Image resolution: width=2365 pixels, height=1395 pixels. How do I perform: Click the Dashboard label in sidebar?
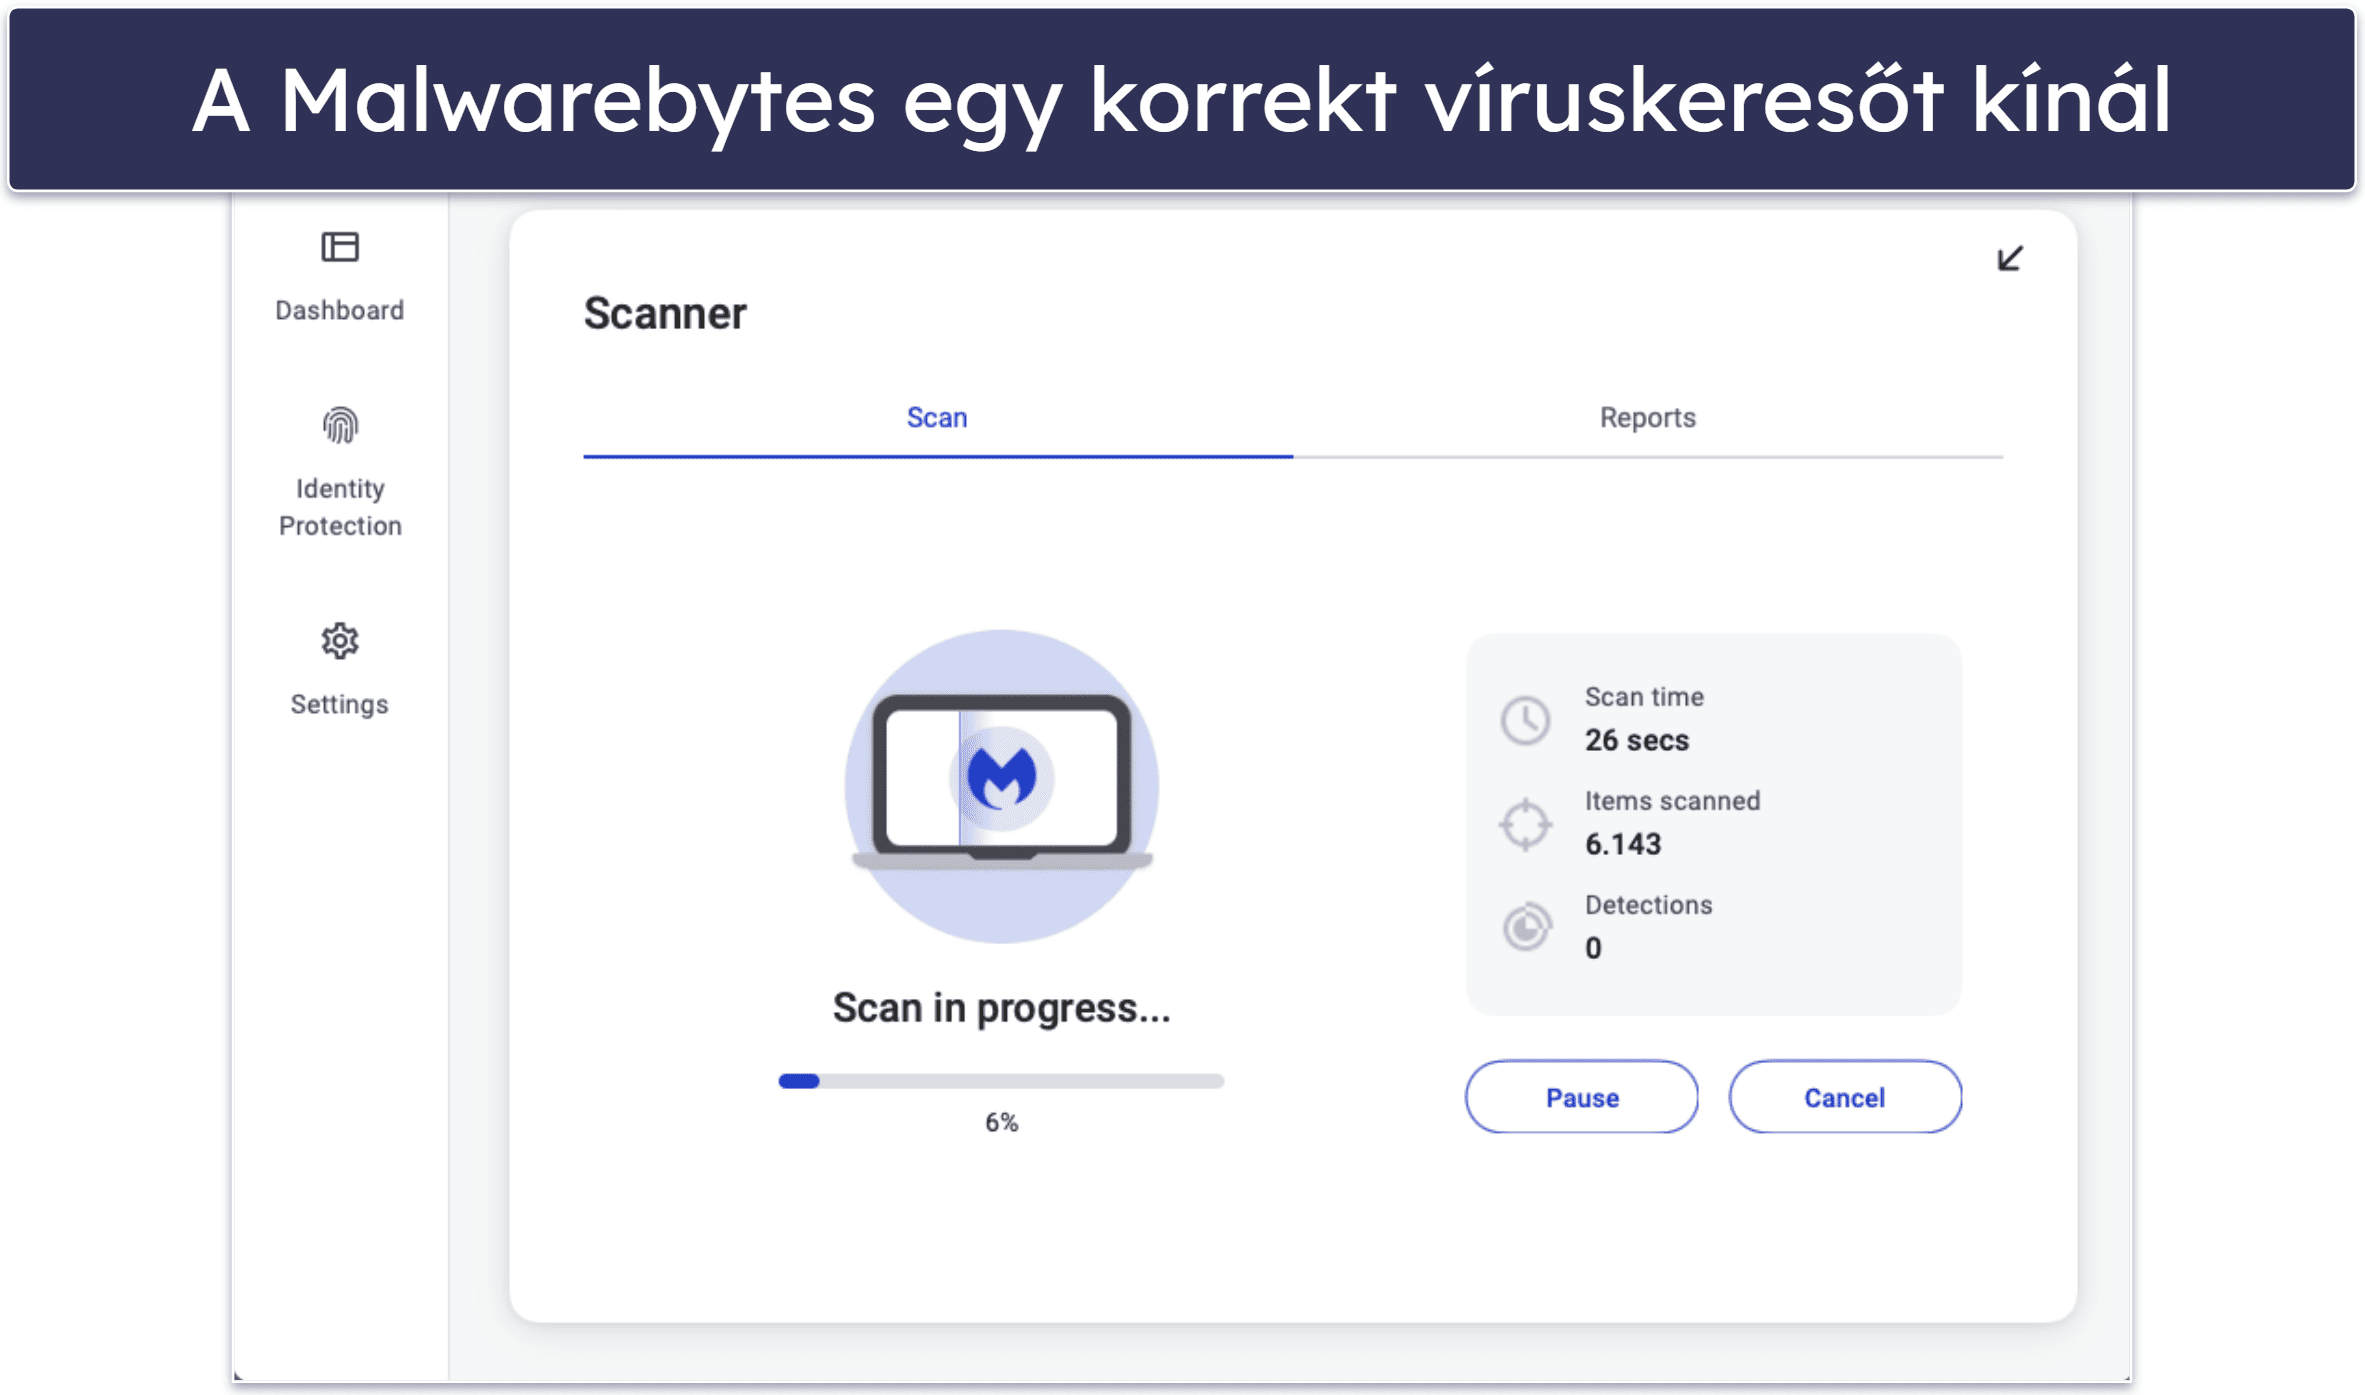tap(340, 311)
